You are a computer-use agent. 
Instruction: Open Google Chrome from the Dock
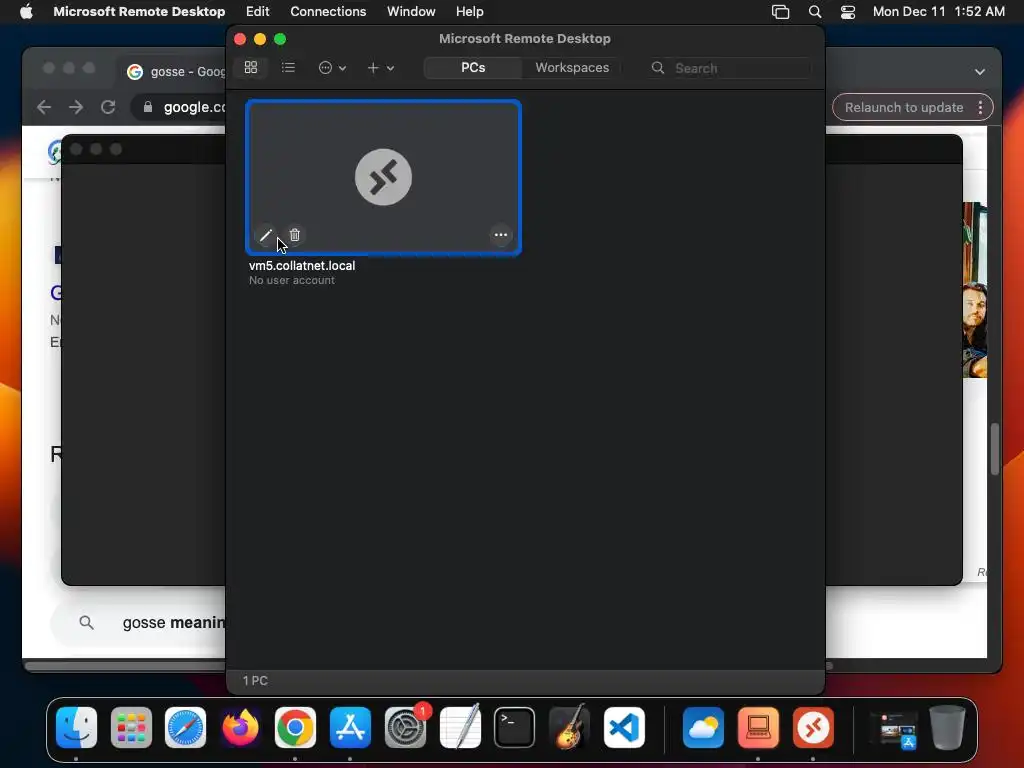295,728
